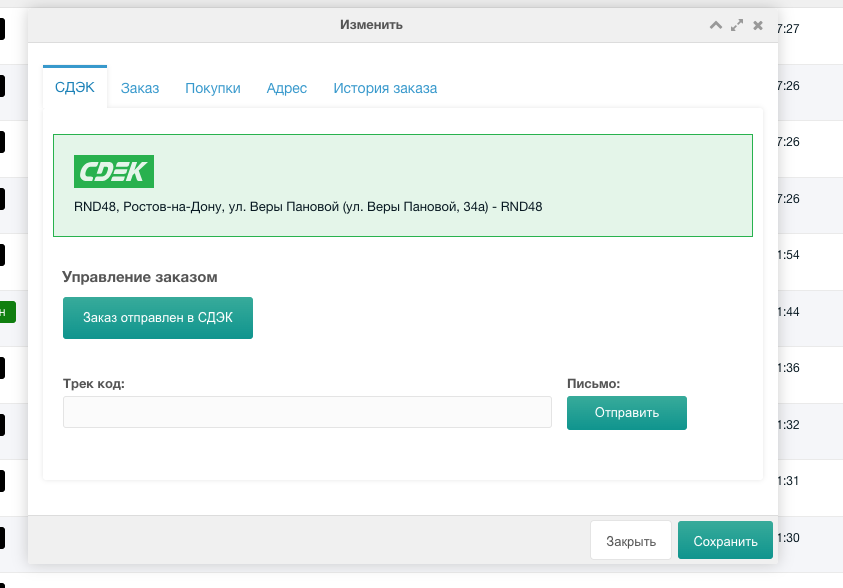
Task: Collapse the Изменить dialog with the chevron icon
Action: coord(716,25)
